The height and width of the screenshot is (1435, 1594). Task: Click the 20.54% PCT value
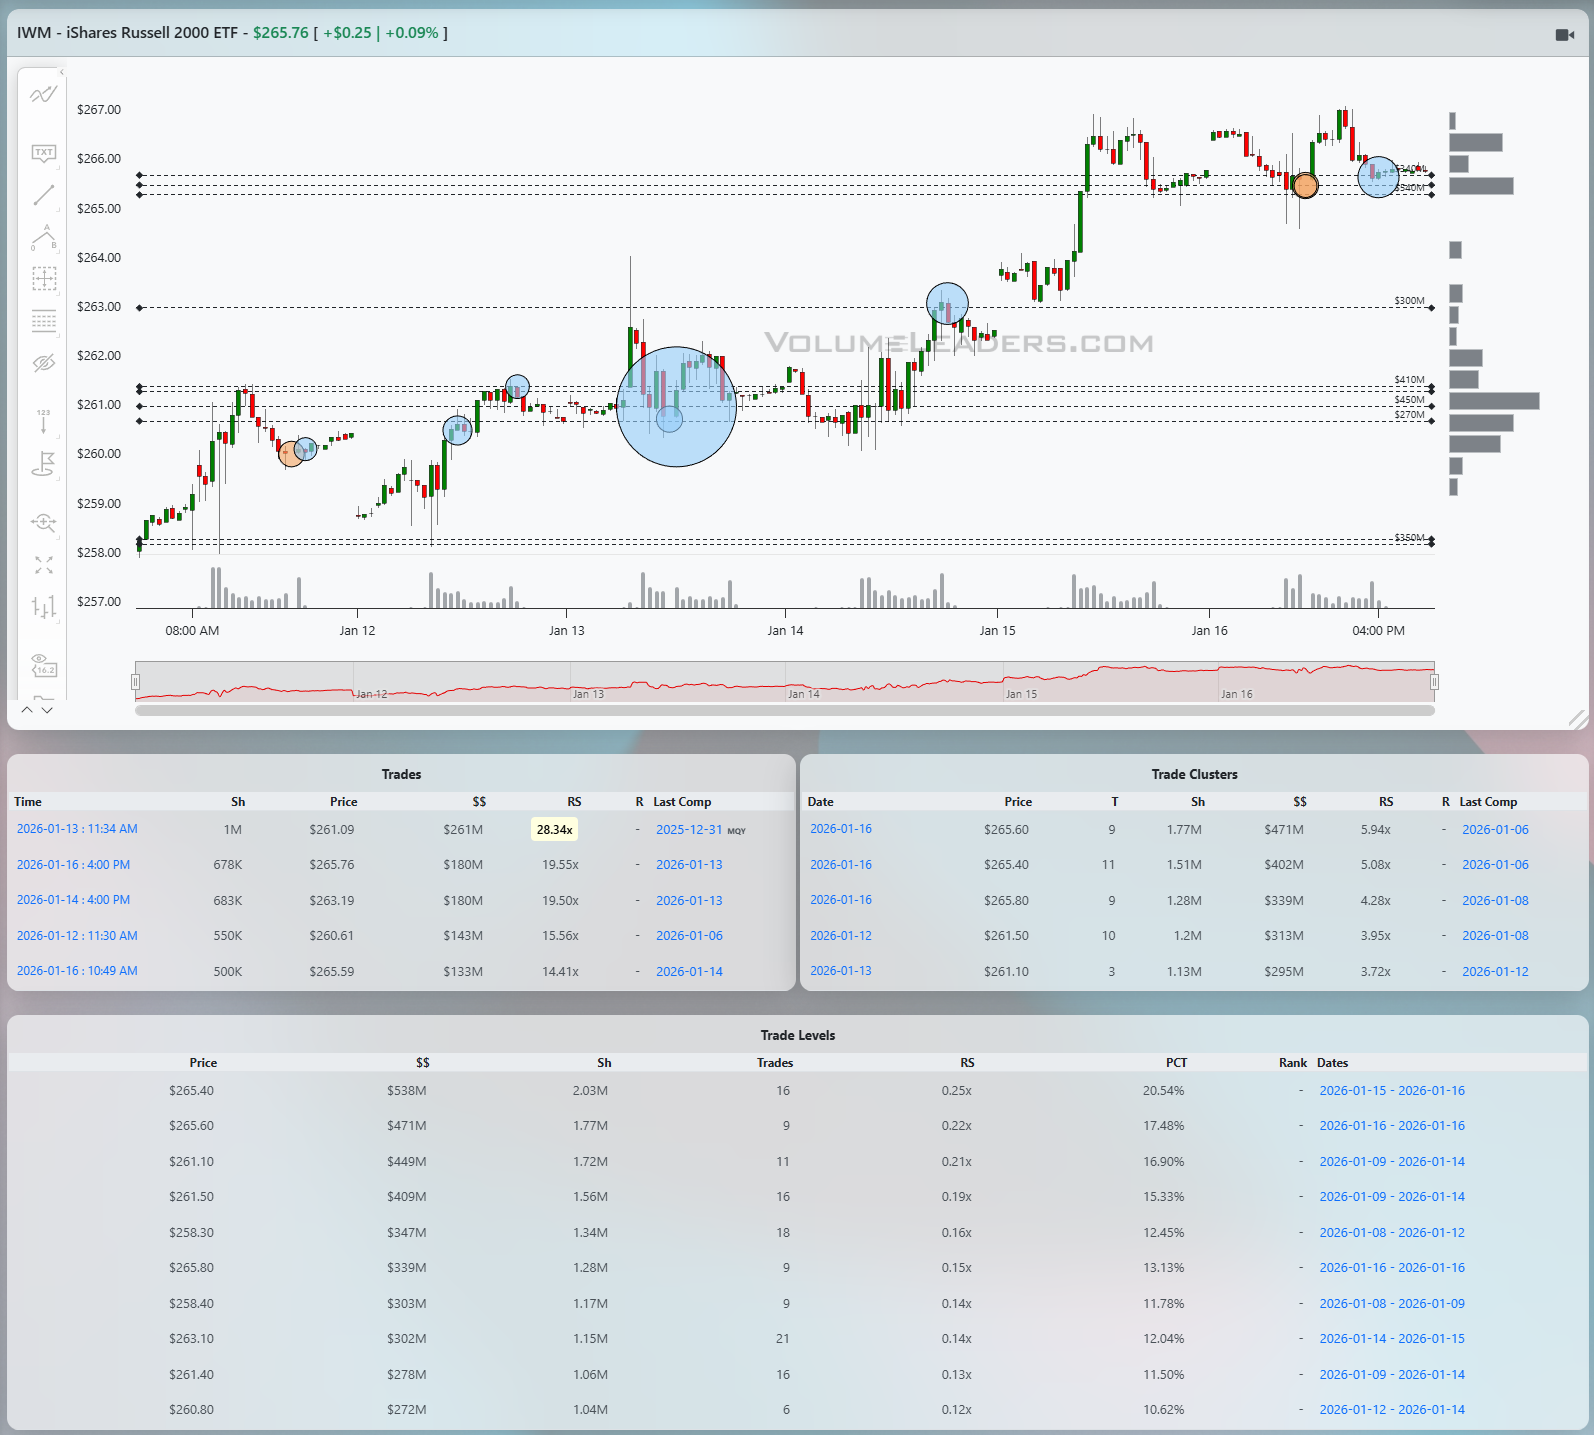tap(1163, 1091)
